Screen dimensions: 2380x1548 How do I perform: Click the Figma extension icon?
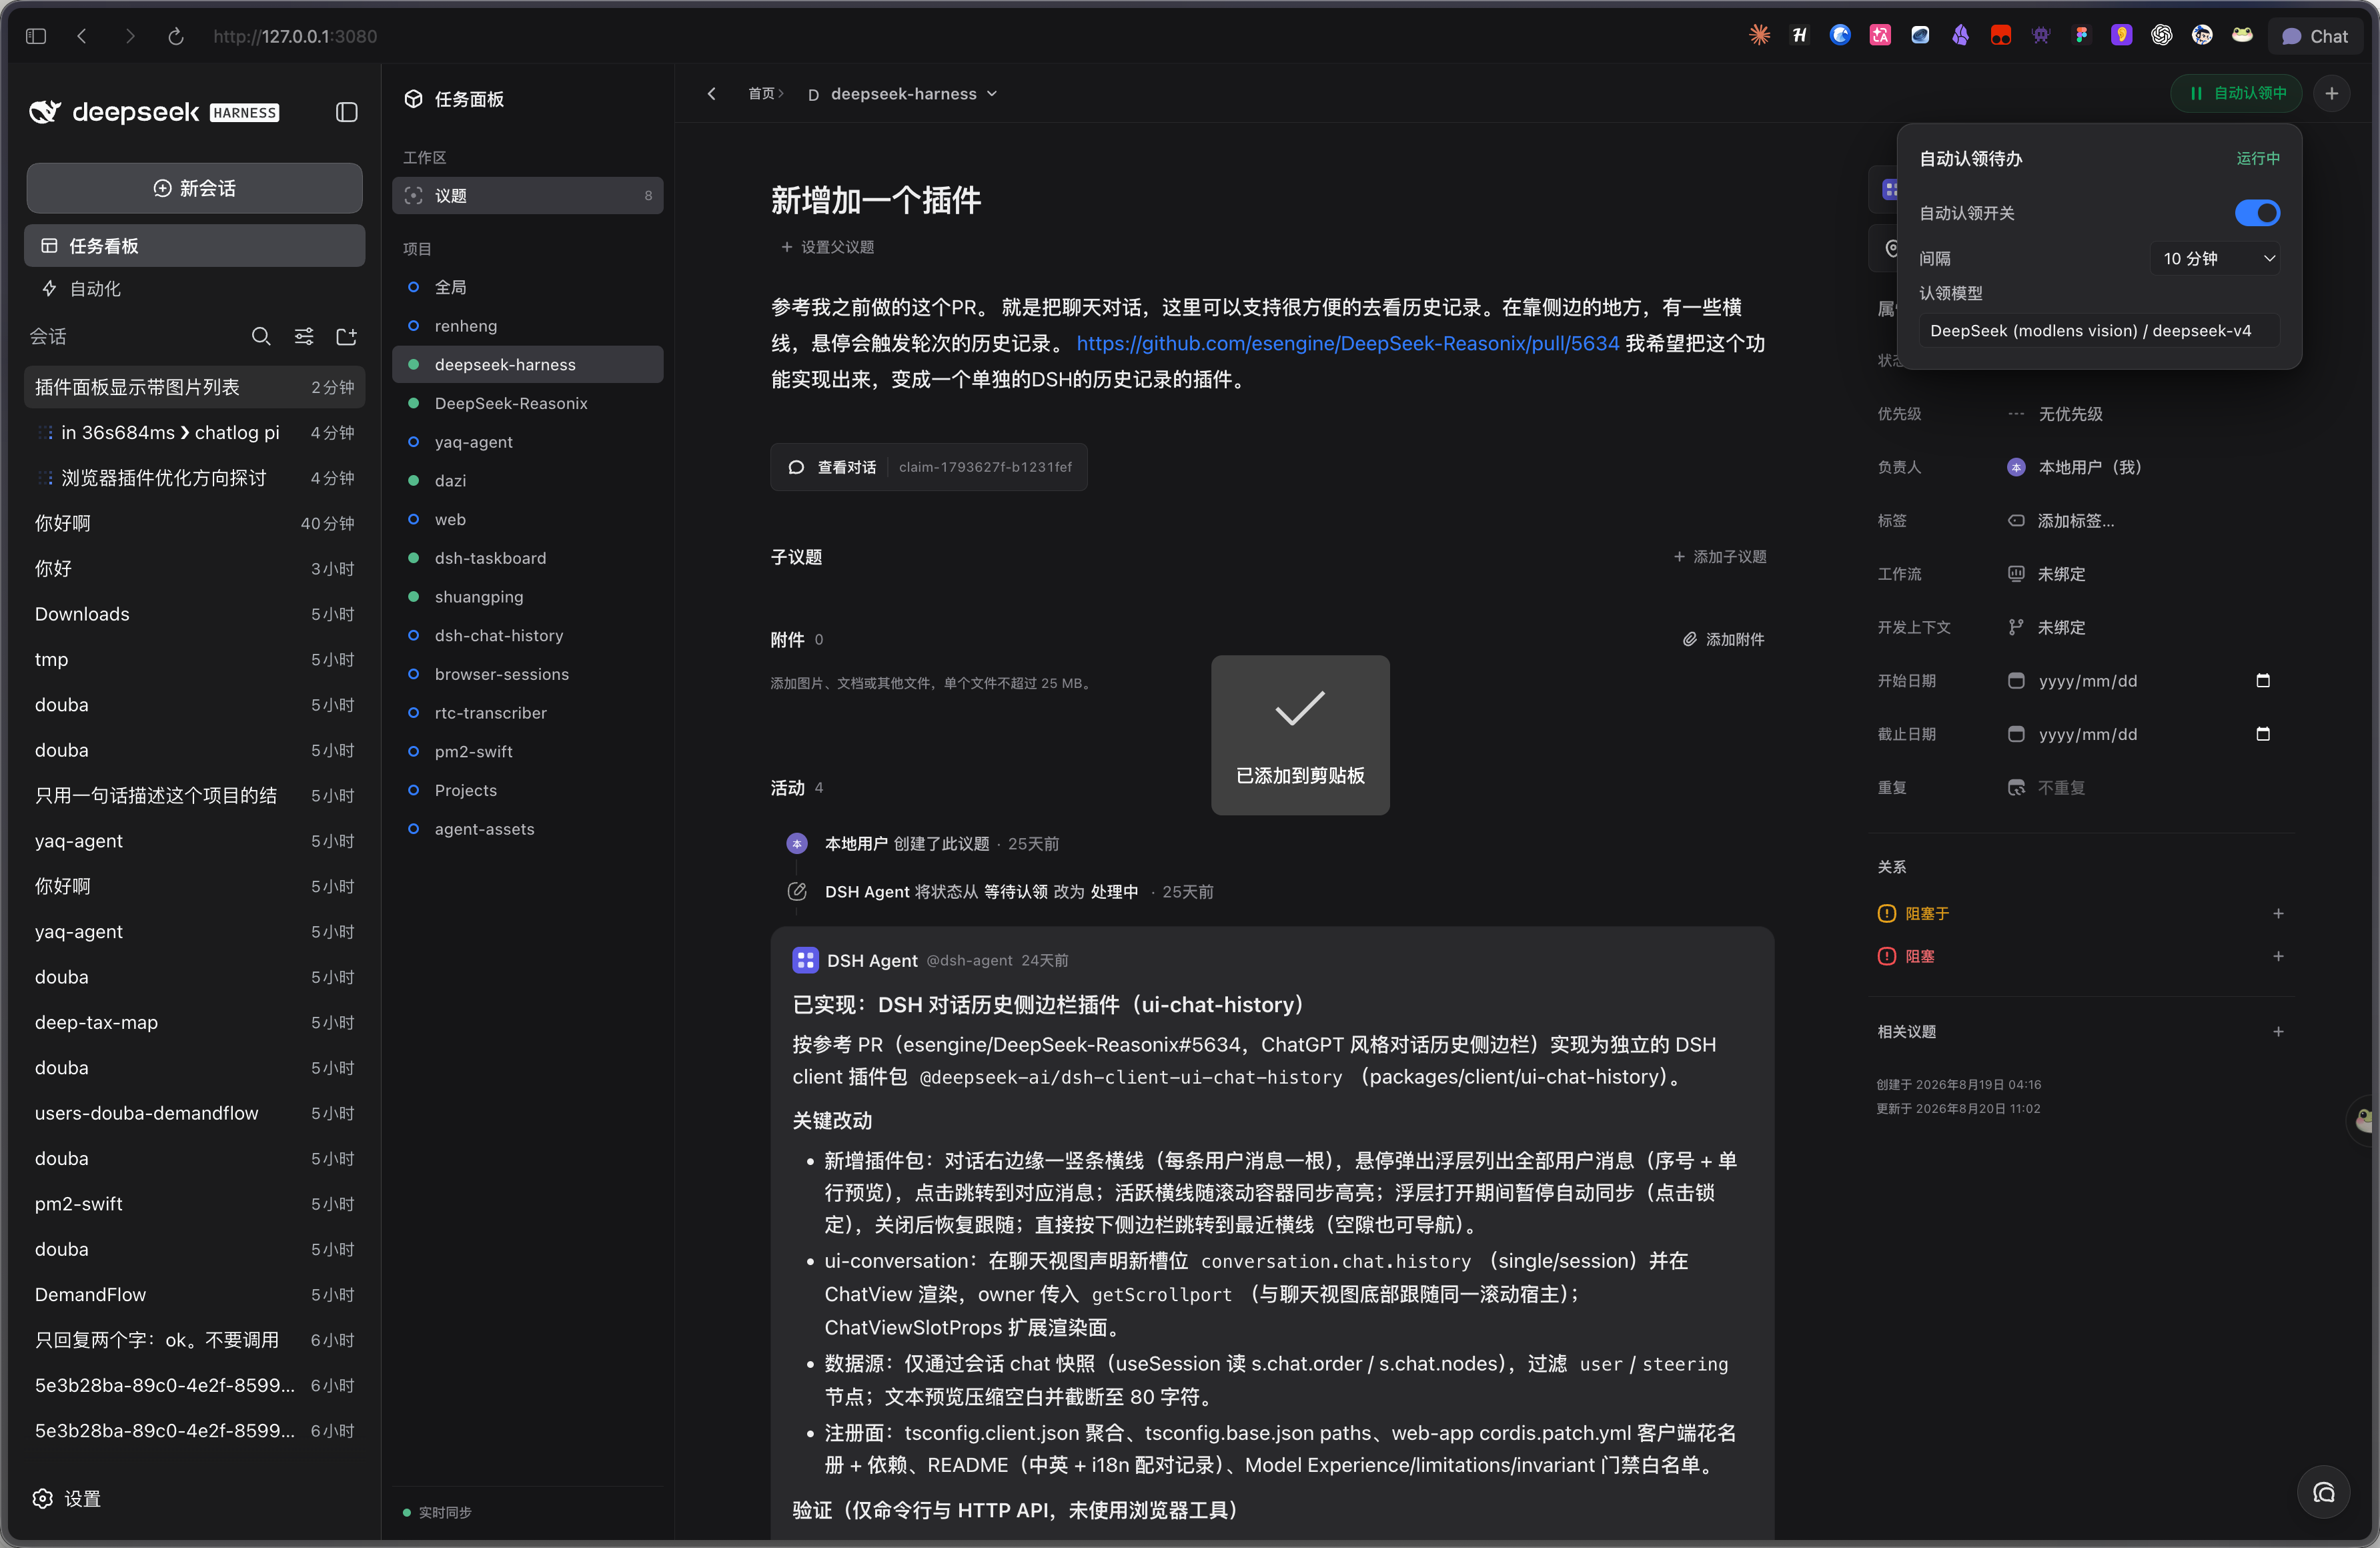2081,35
